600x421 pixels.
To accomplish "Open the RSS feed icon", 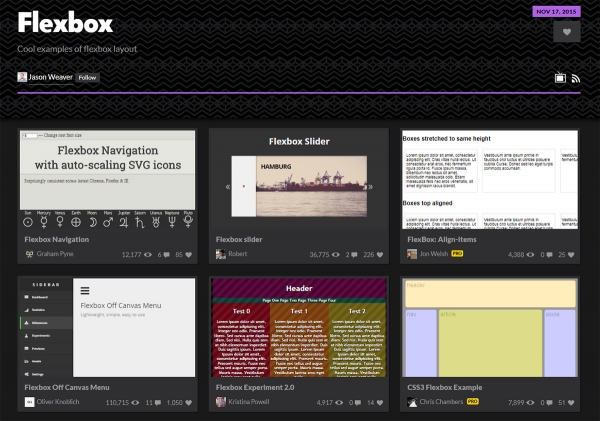I will (x=576, y=78).
